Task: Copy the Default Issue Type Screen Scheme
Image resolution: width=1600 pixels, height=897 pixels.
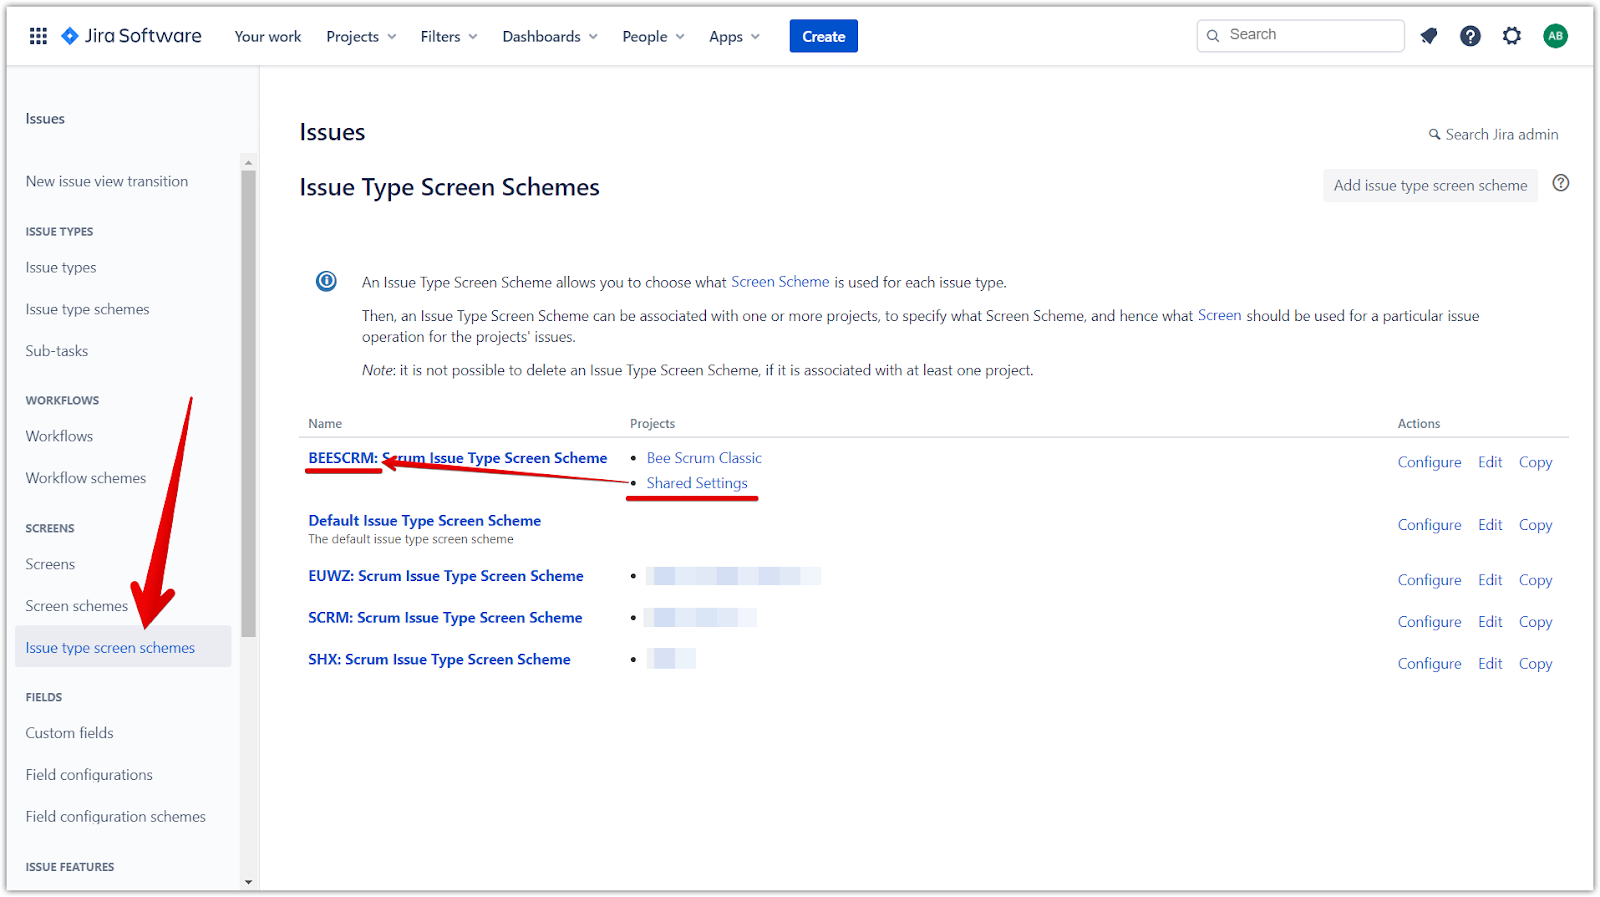Action: point(1535,525)
